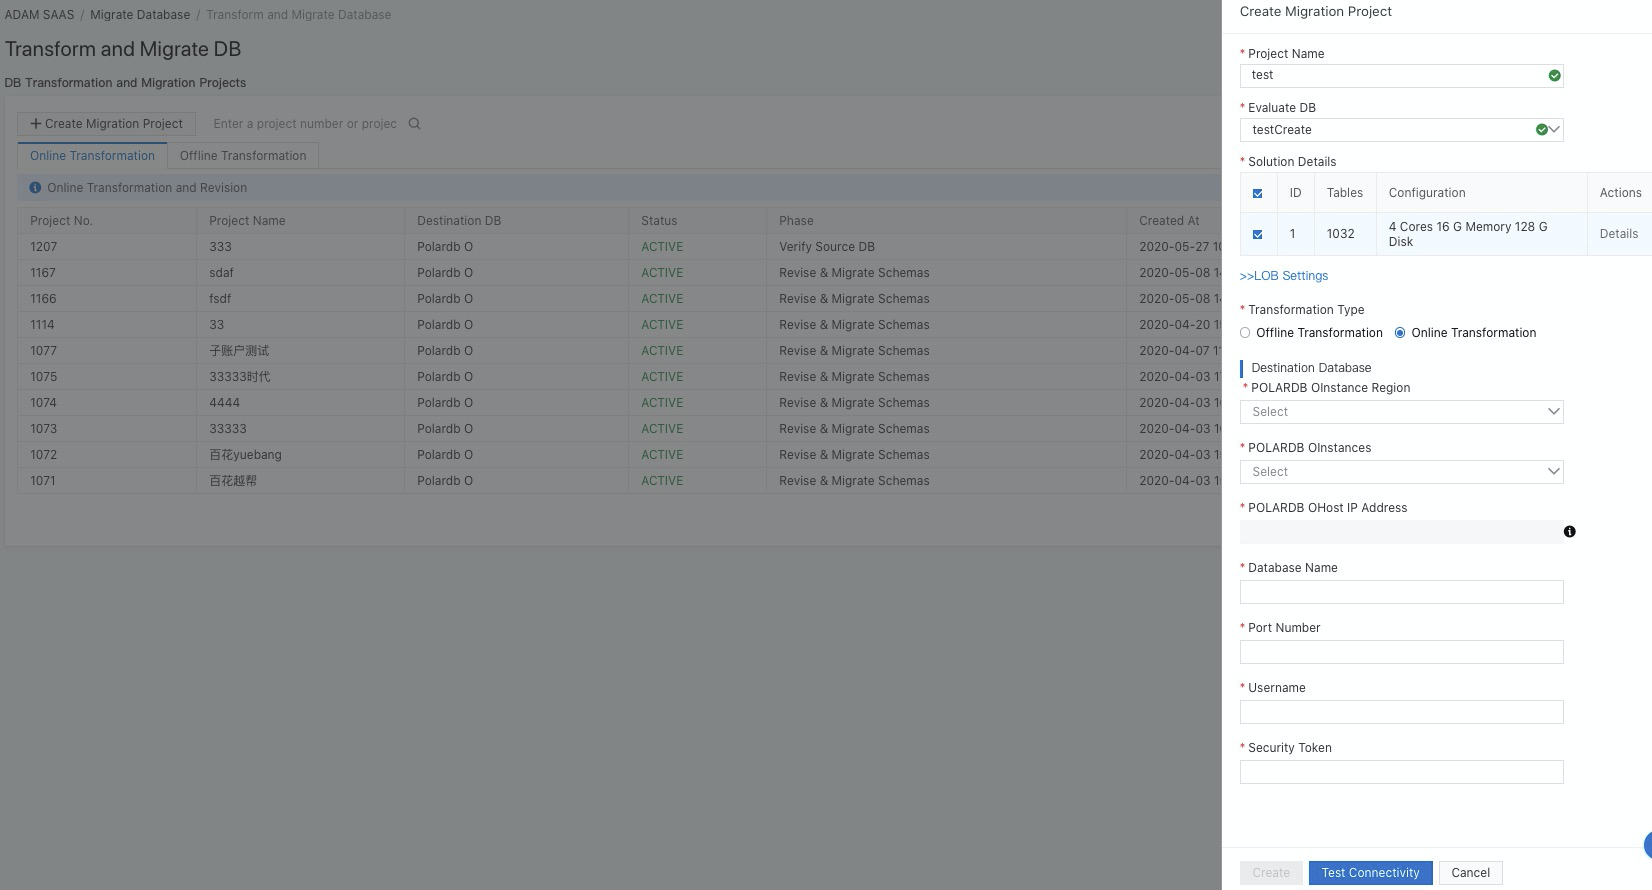Click the Cancel button

point(1470,873)
